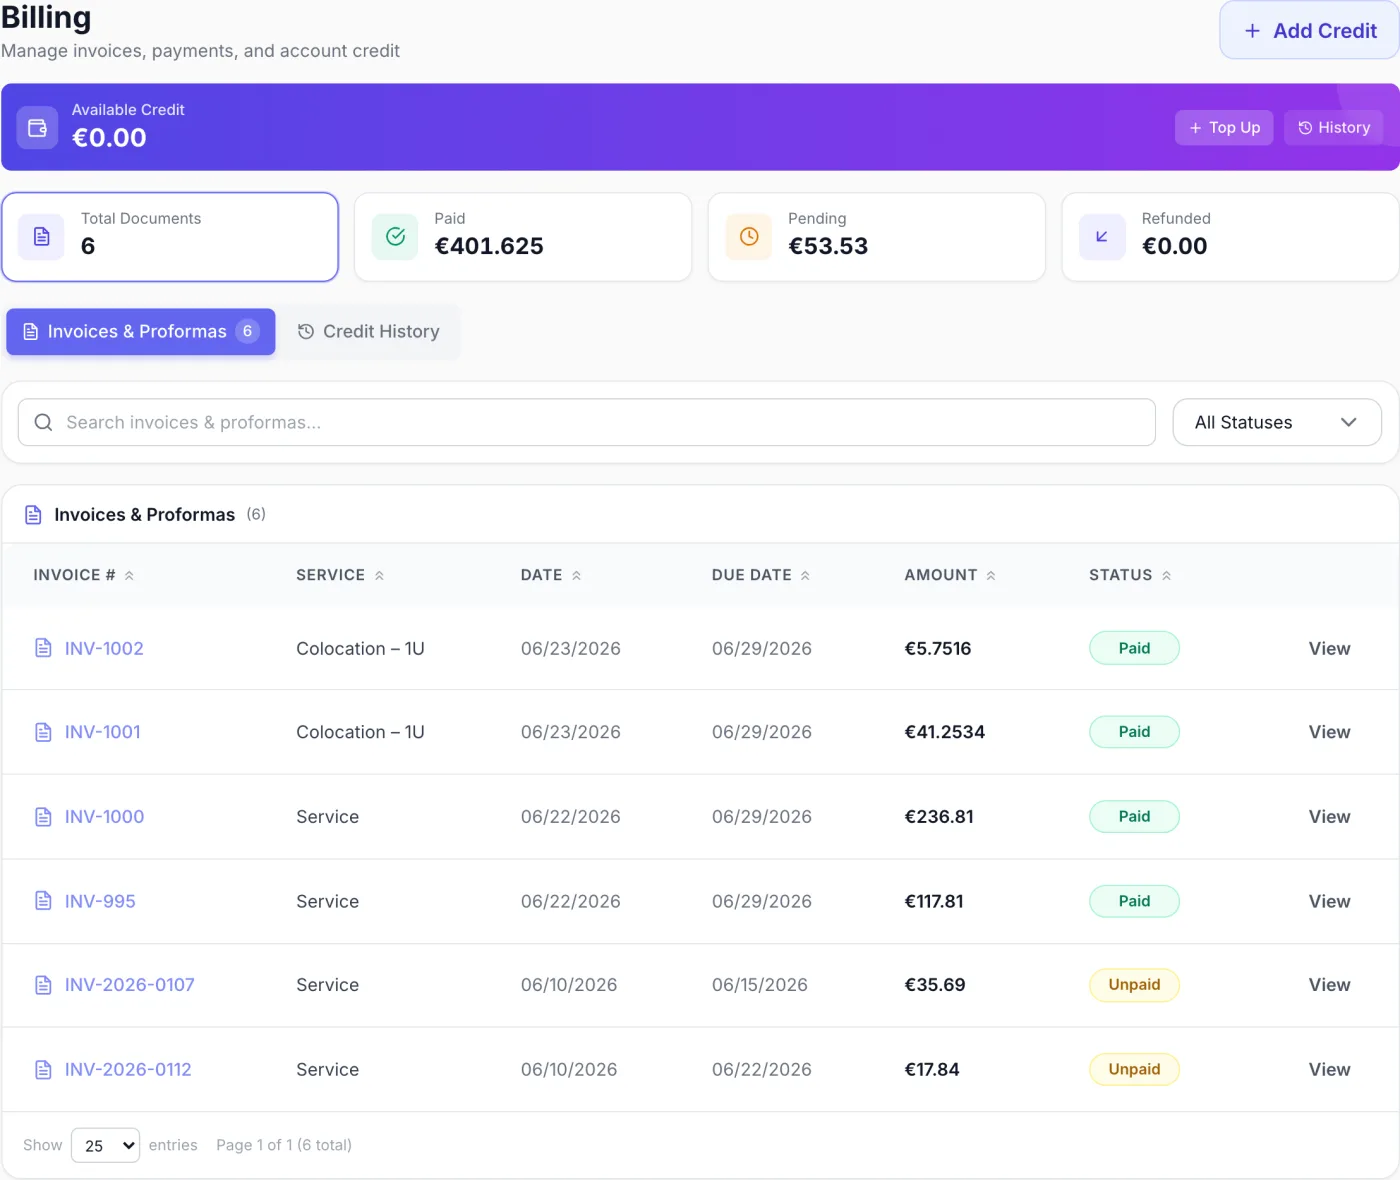The image size is (1400, 1180).
Task: Click "Page 1 of 1 (6 total)" text
Action: (x=284, y=1145)
